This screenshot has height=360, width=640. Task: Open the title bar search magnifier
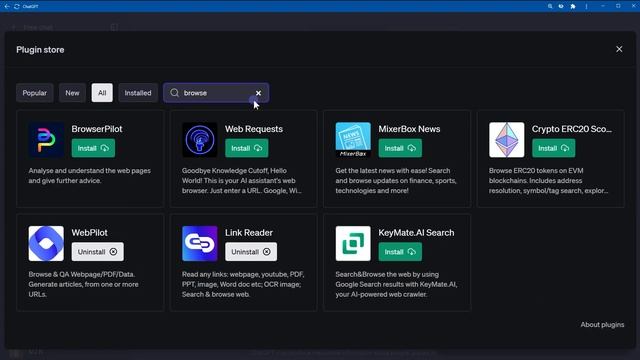pyautogui.click(x=550, y=6)
